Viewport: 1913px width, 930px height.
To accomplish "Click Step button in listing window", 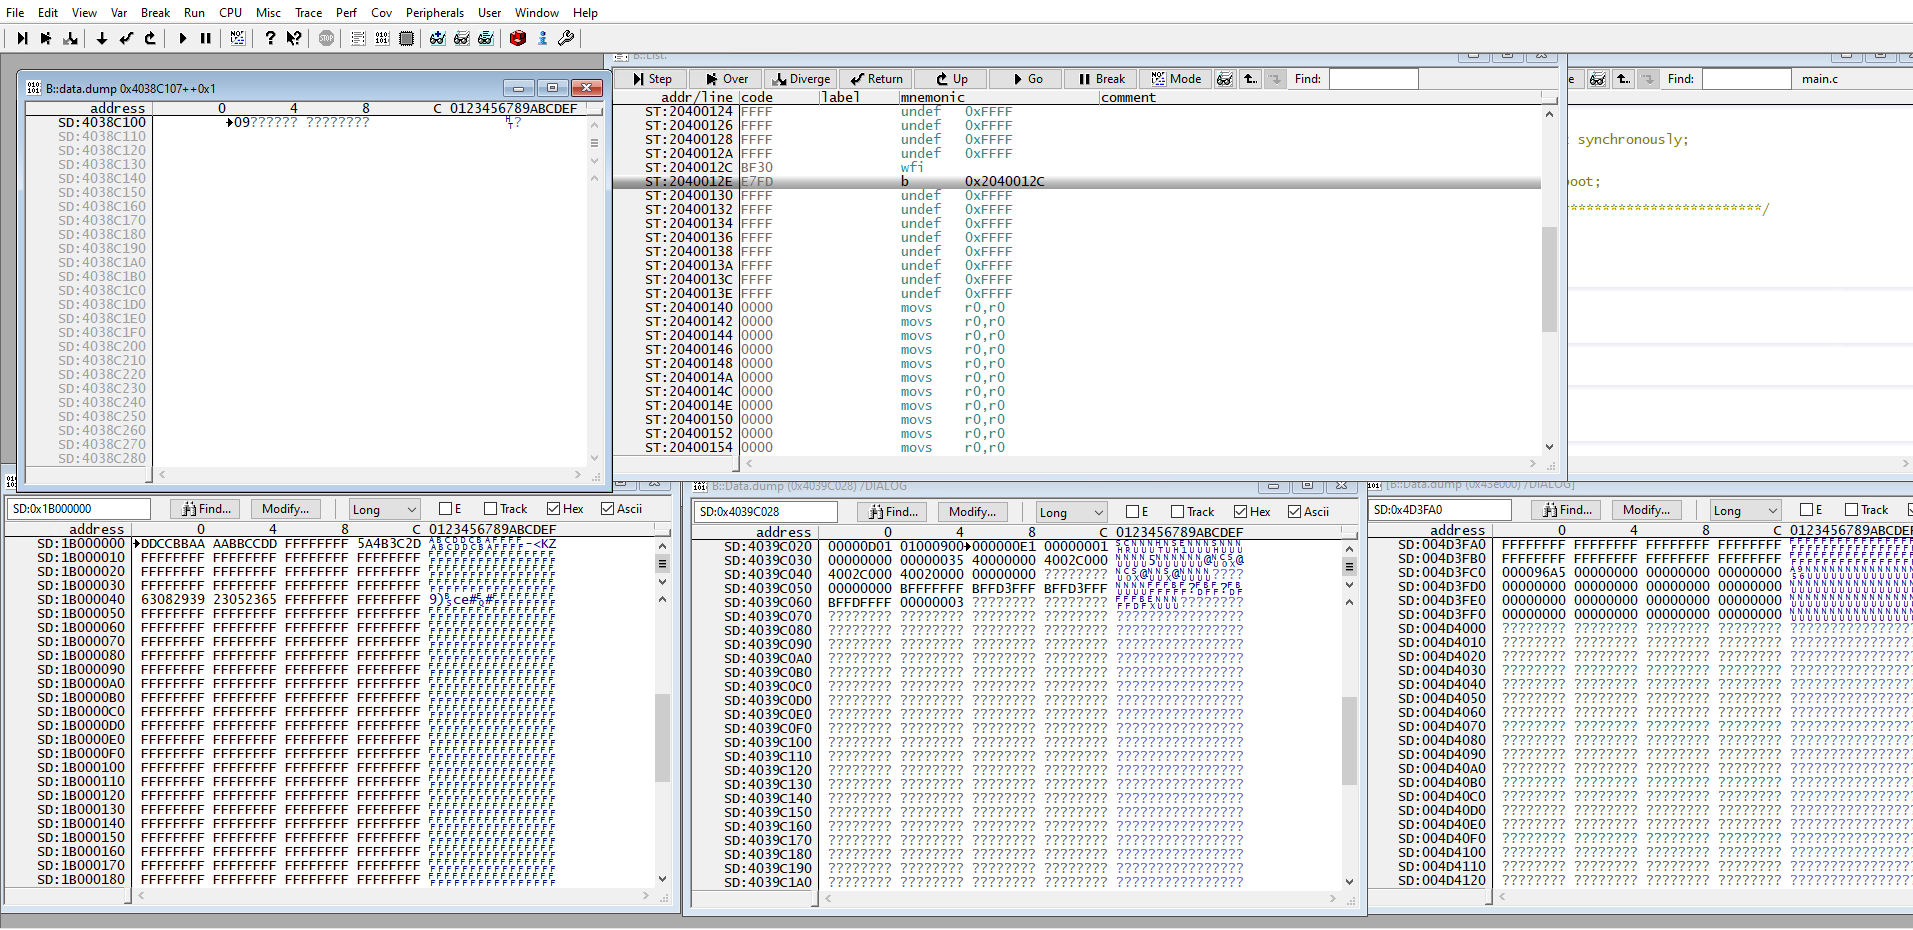I will (x=652, y=79).
